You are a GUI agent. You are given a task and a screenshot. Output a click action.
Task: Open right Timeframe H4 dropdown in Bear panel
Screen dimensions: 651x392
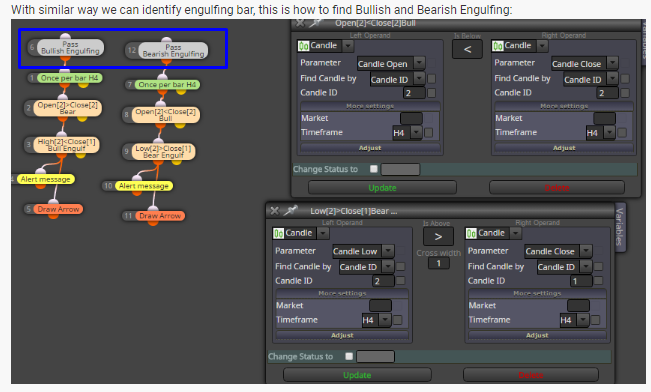pos(583,320)
